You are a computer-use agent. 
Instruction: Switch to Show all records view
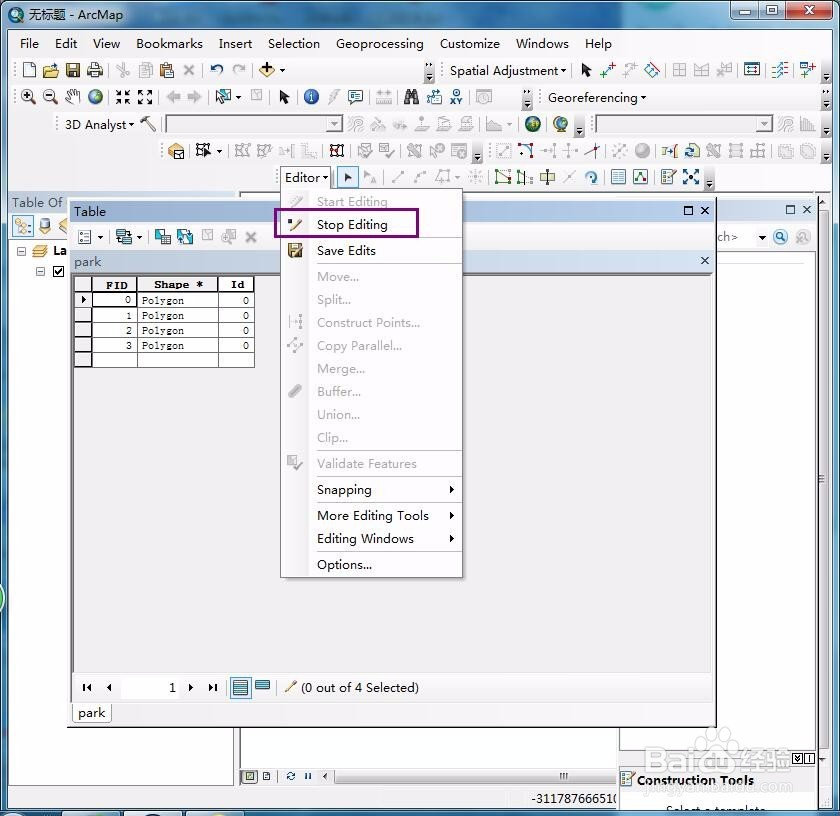pos(241,687)
